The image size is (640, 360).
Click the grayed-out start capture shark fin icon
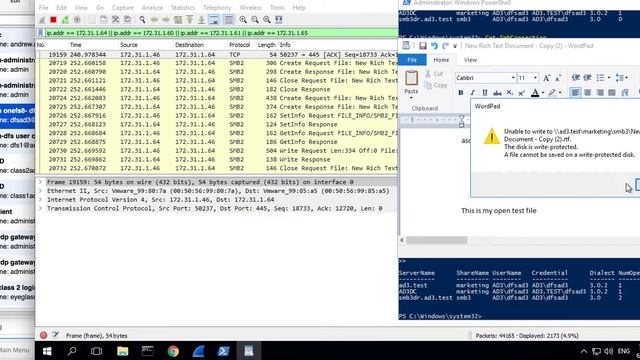click(42, 20)
